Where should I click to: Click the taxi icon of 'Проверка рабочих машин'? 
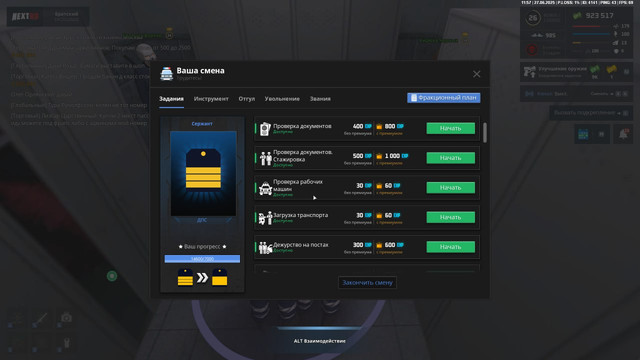coord(265,188)
